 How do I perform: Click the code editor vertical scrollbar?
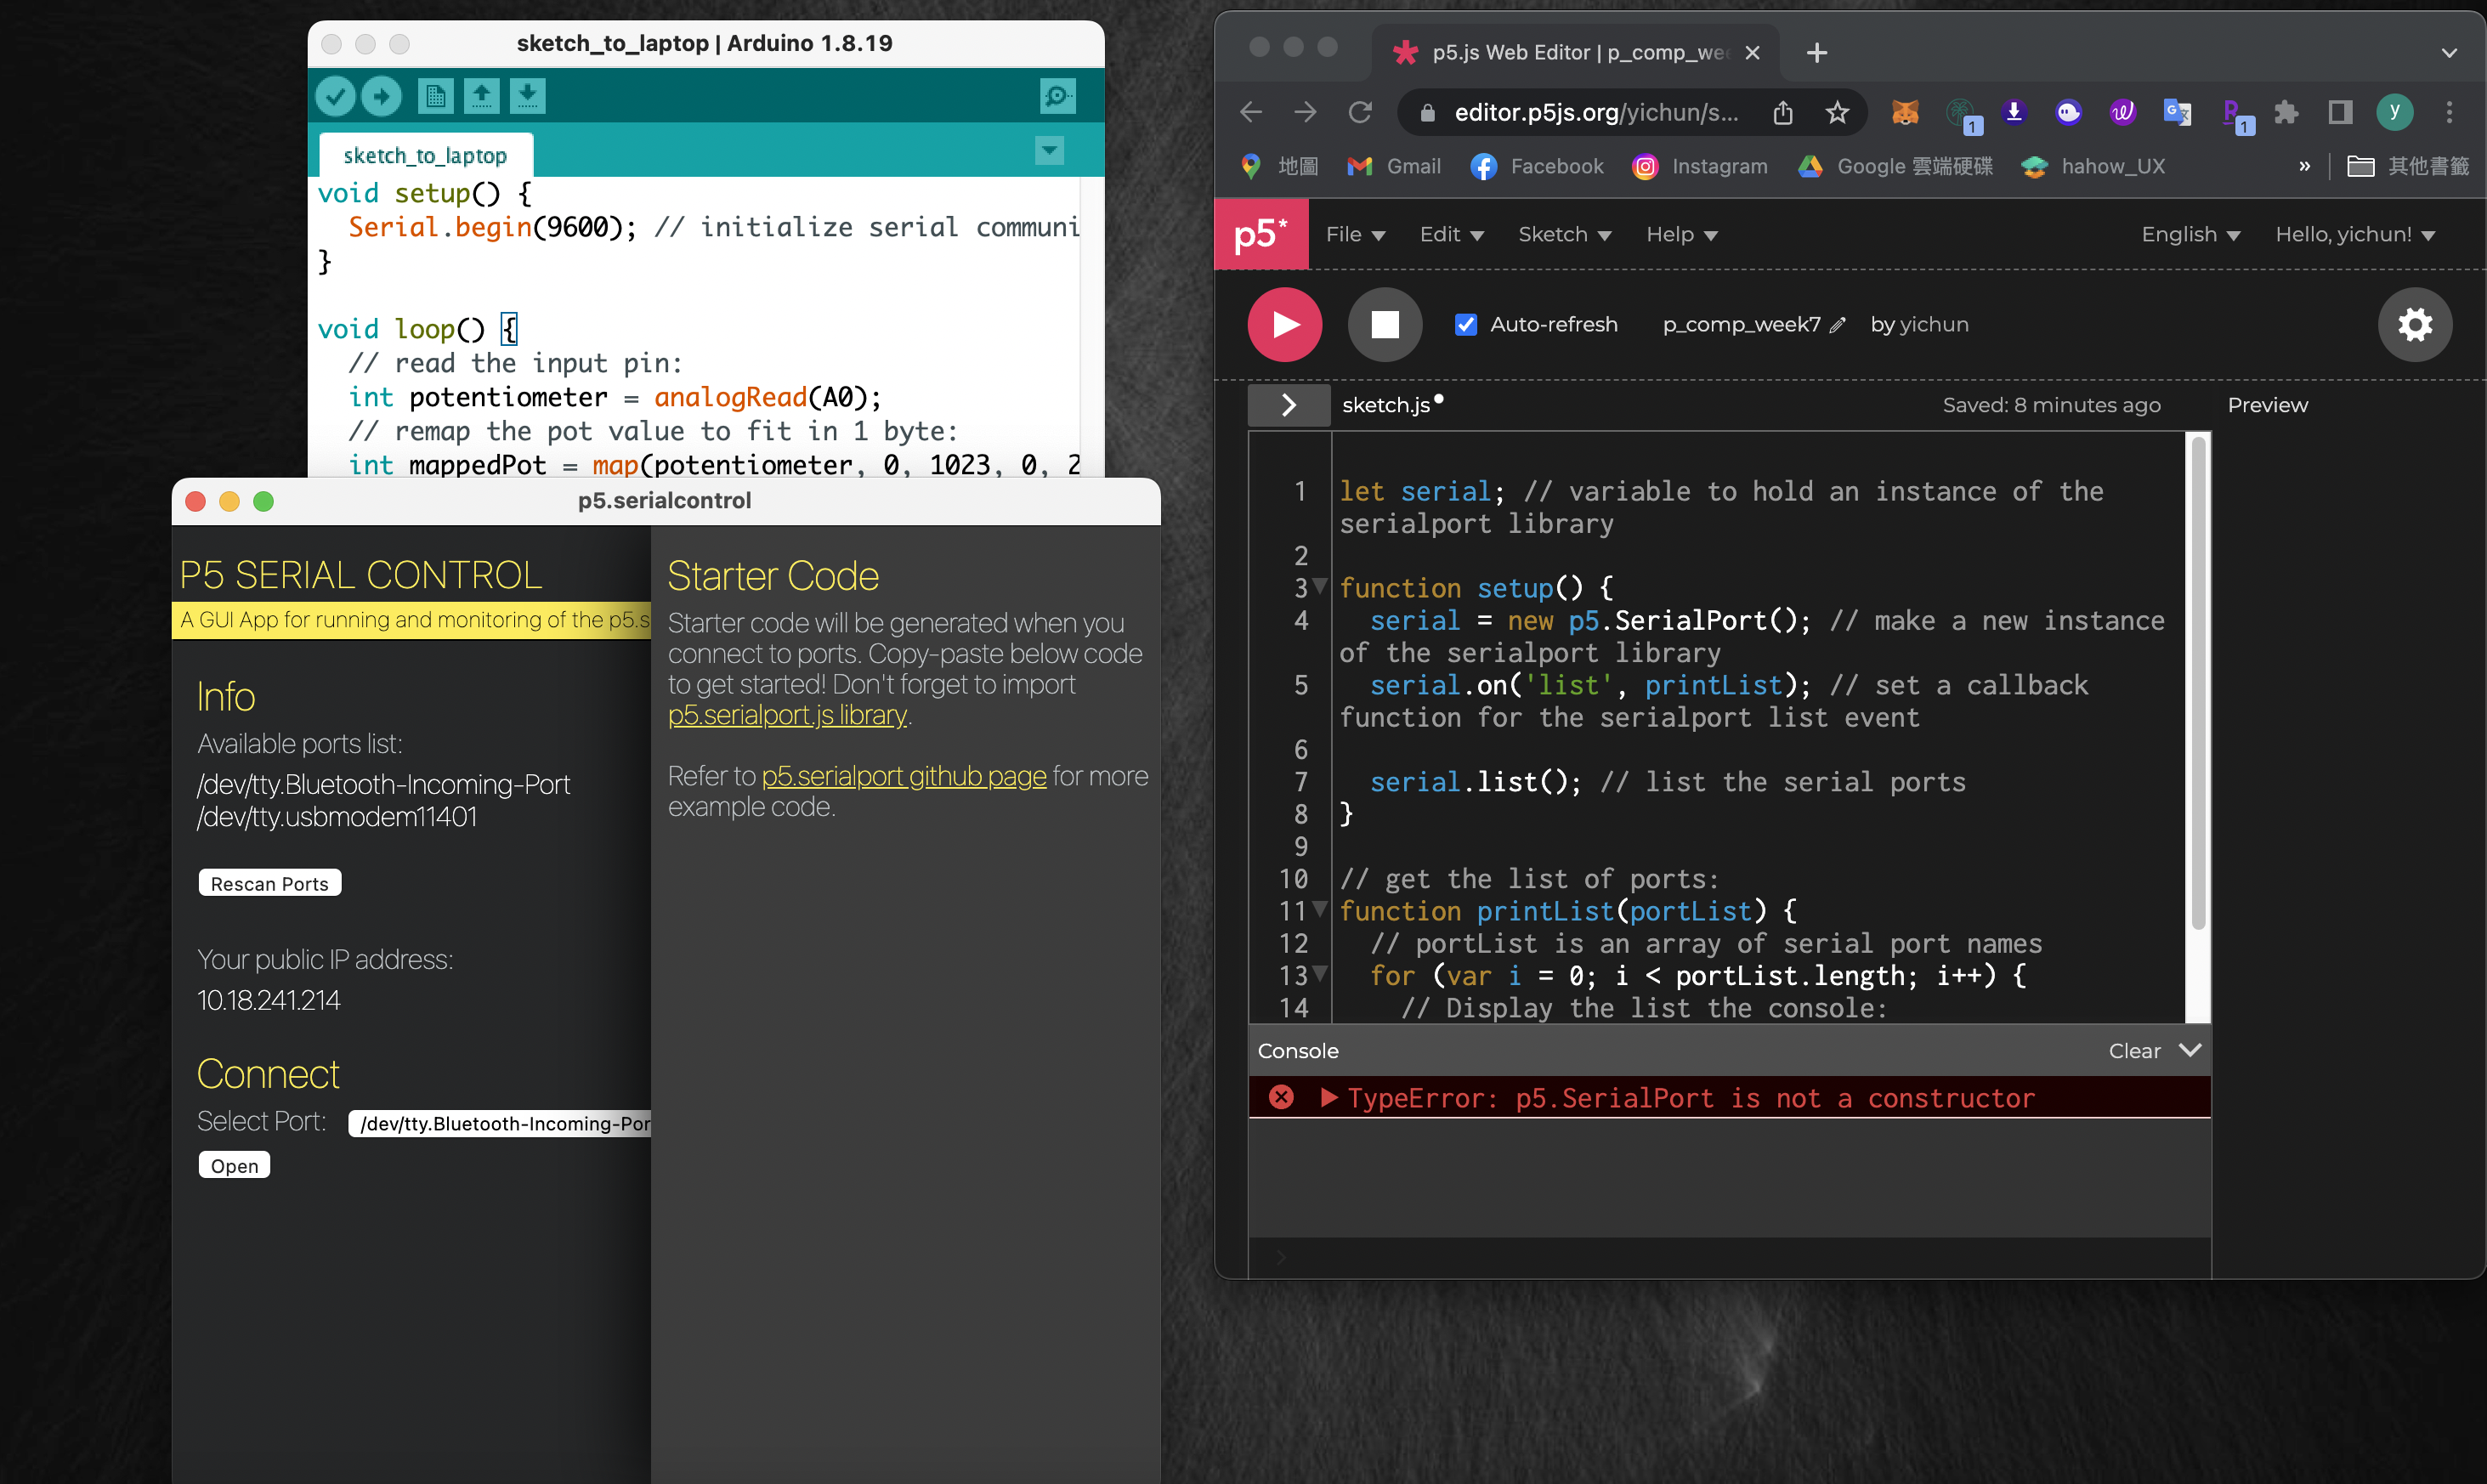coord(2198,680)
